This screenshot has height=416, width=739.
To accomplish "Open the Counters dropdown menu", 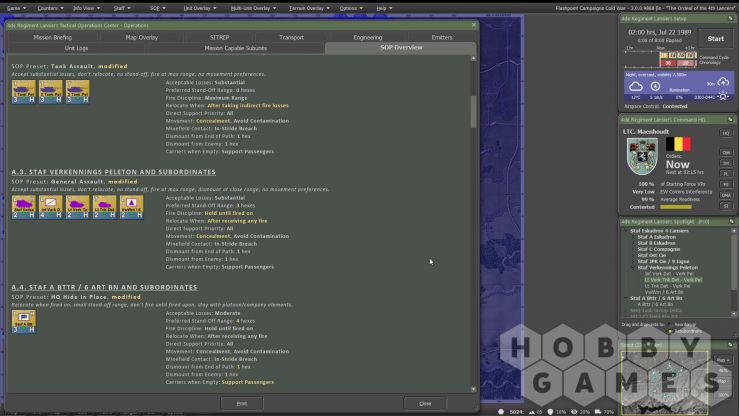I will click(50, 8).
